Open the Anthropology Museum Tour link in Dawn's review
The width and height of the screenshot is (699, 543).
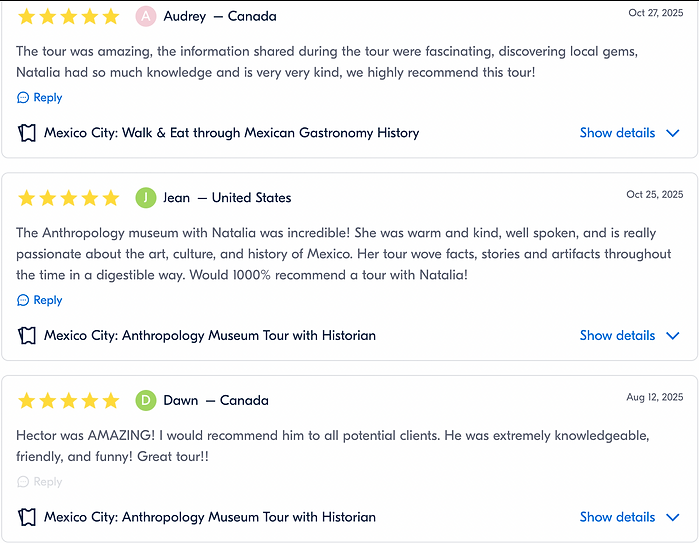pyautogui.click(x=210, y=517)
